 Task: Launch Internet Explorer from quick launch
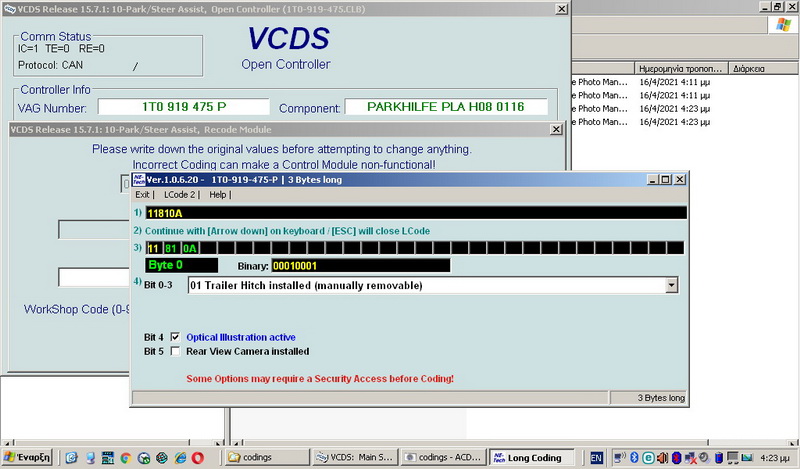(180, 458)
